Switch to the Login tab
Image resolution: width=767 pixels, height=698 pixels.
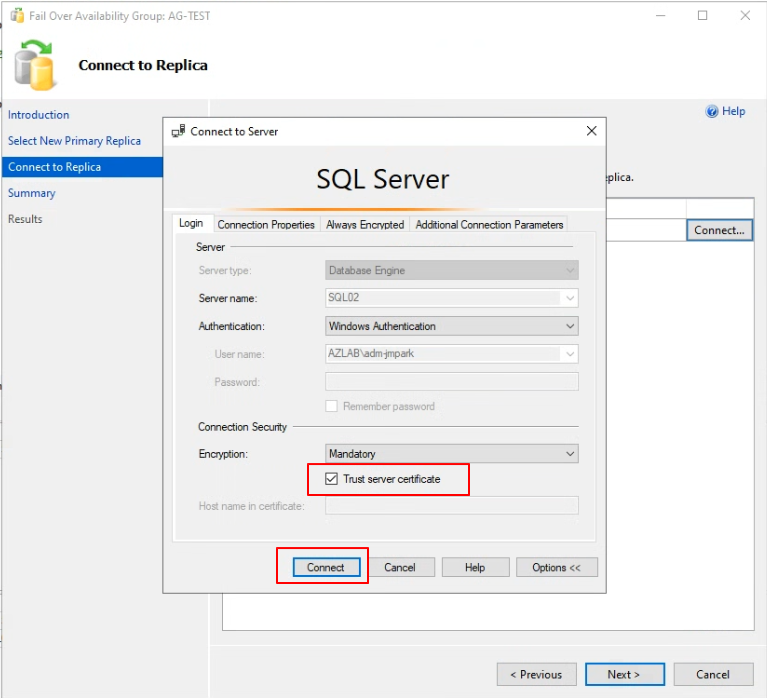click(191, 224)
